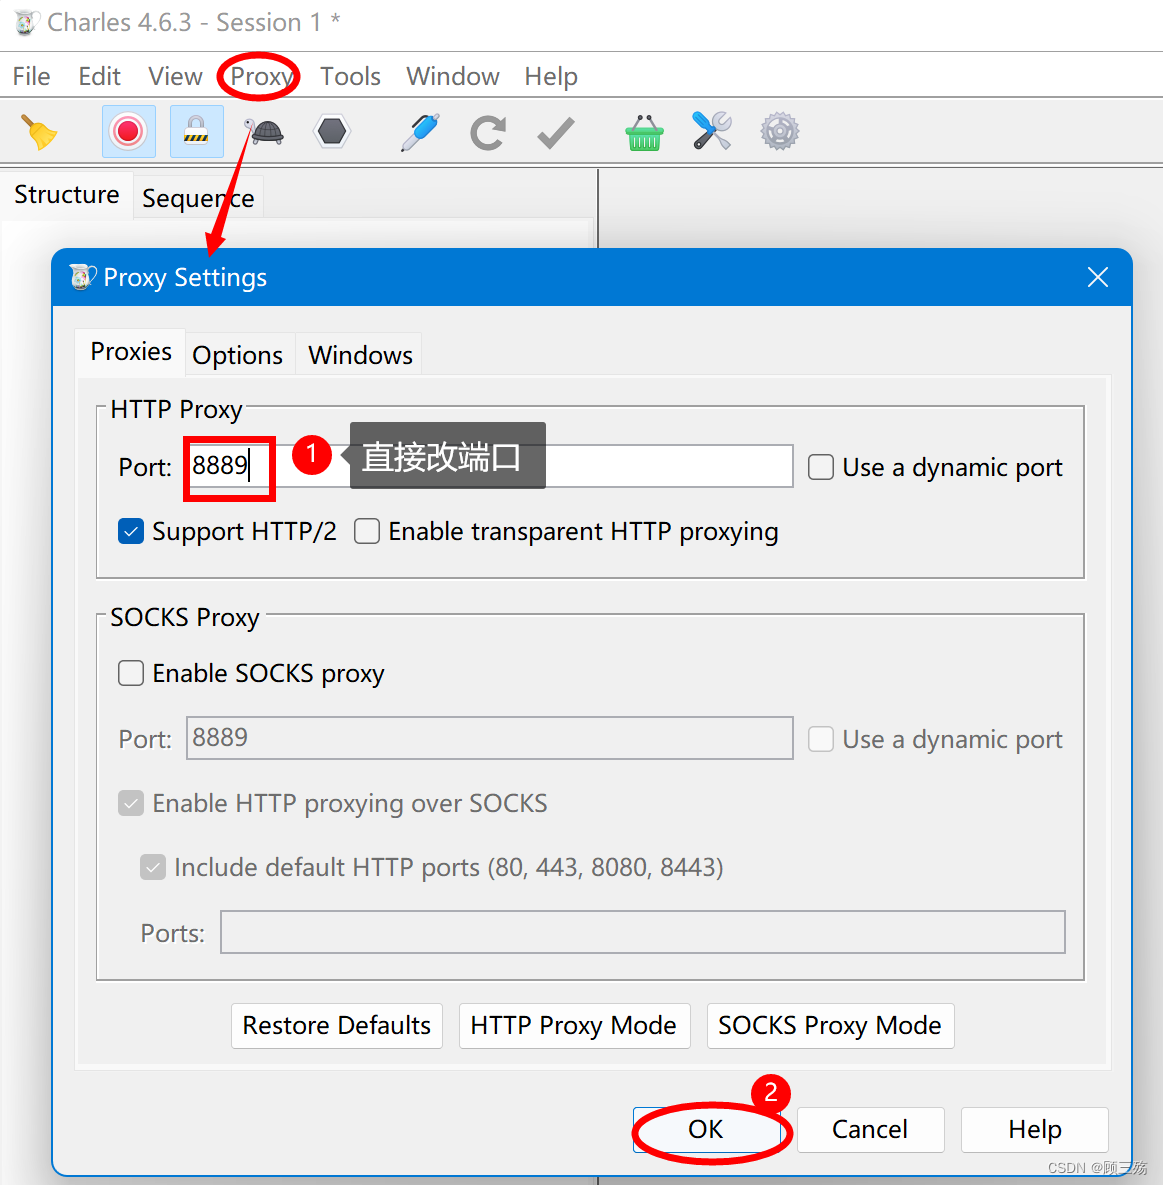Click SOCKS Proxy Mode button

pyautogui.click(x=830, y=1026)
